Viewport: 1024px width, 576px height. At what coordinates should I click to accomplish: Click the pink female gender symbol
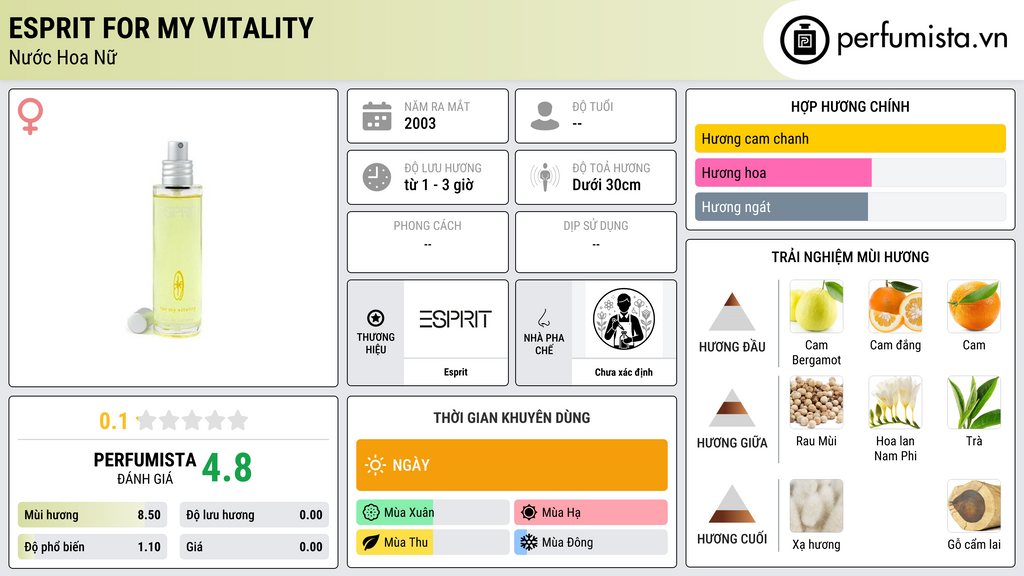coord(30,116)
